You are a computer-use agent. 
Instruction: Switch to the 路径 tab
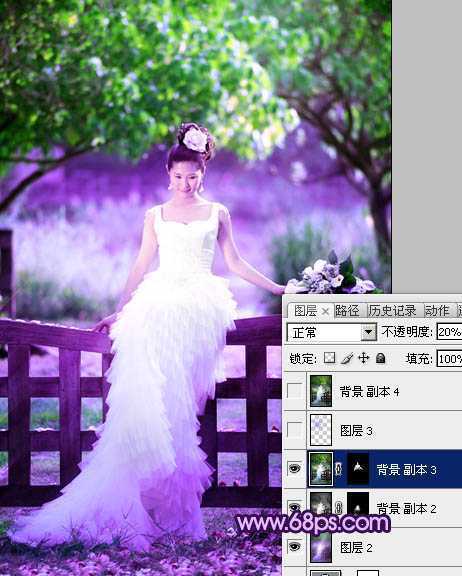click(347, 311)
